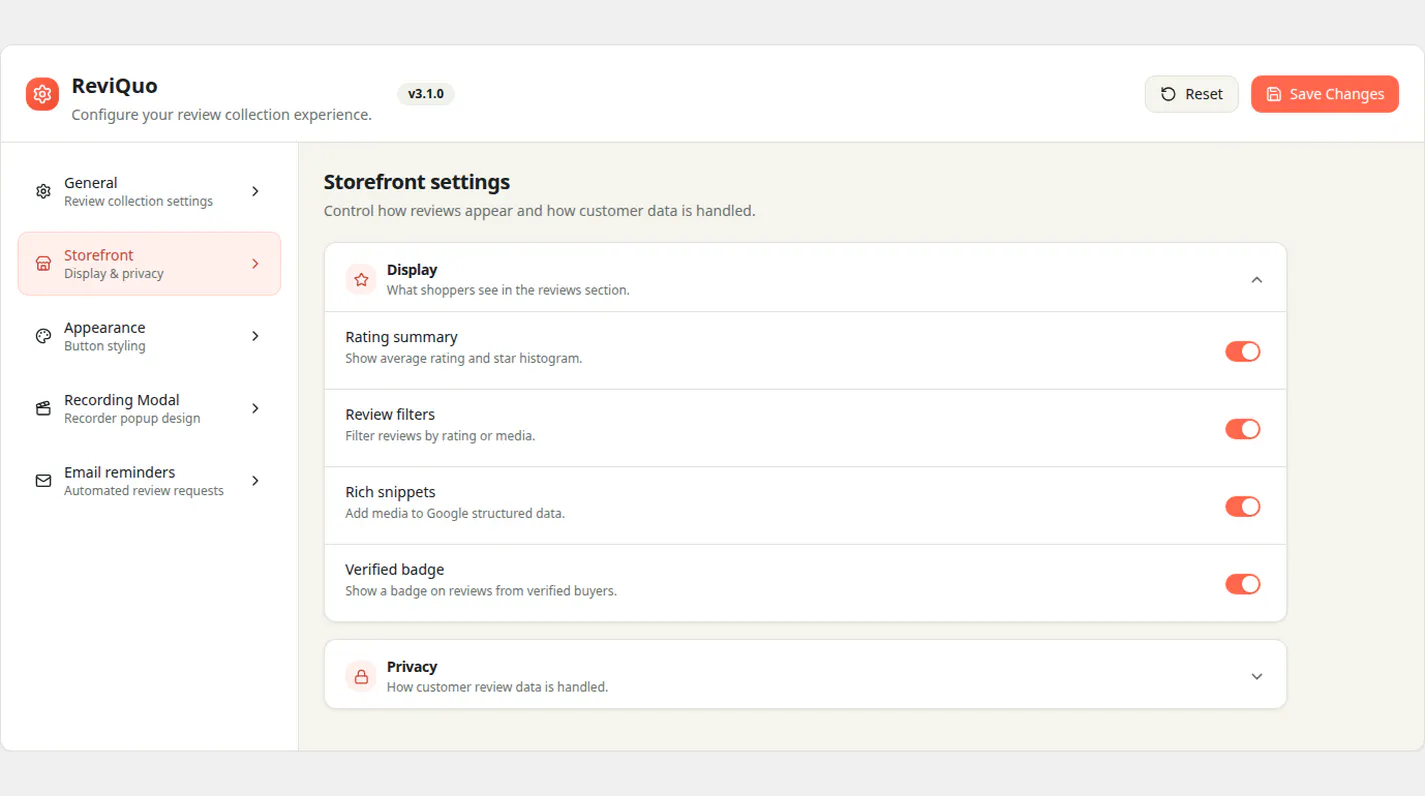Click the chevron next to Recording Modal
Image resolution: width=1425 pixels, height=796 pixels.
click(255, 408)
